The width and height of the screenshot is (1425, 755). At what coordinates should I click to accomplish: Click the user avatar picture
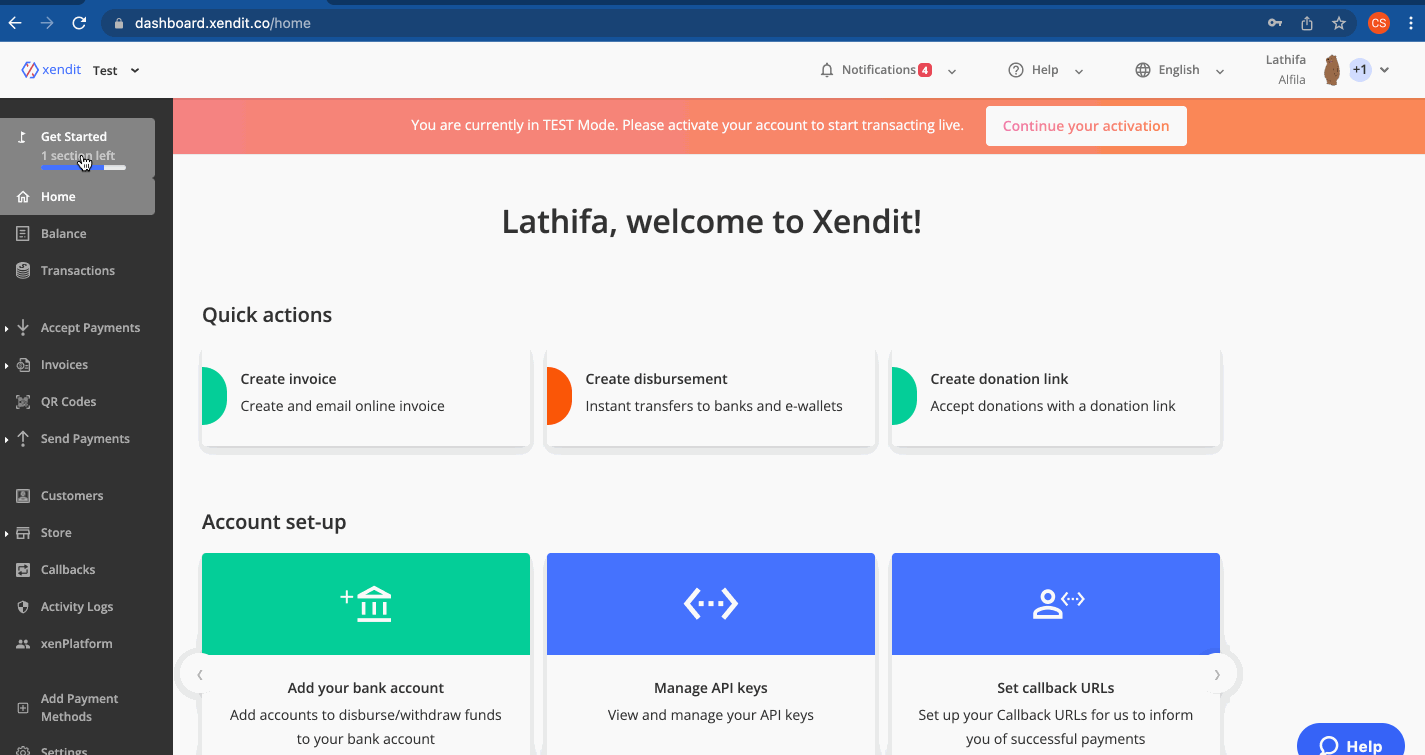(x=1332, y=70)
